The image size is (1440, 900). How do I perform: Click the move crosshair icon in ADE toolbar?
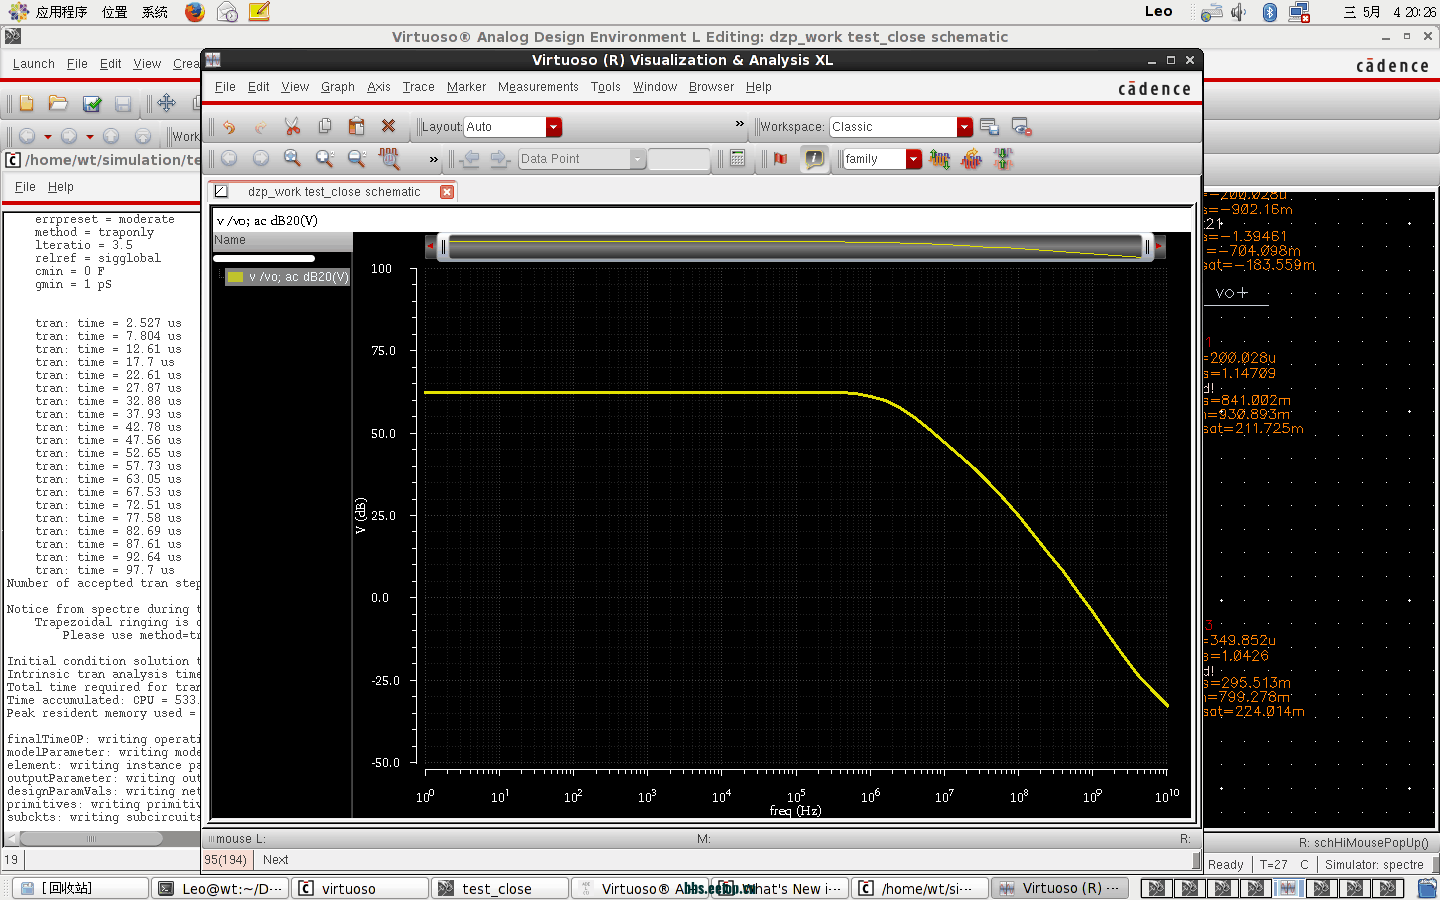point(166,103)
